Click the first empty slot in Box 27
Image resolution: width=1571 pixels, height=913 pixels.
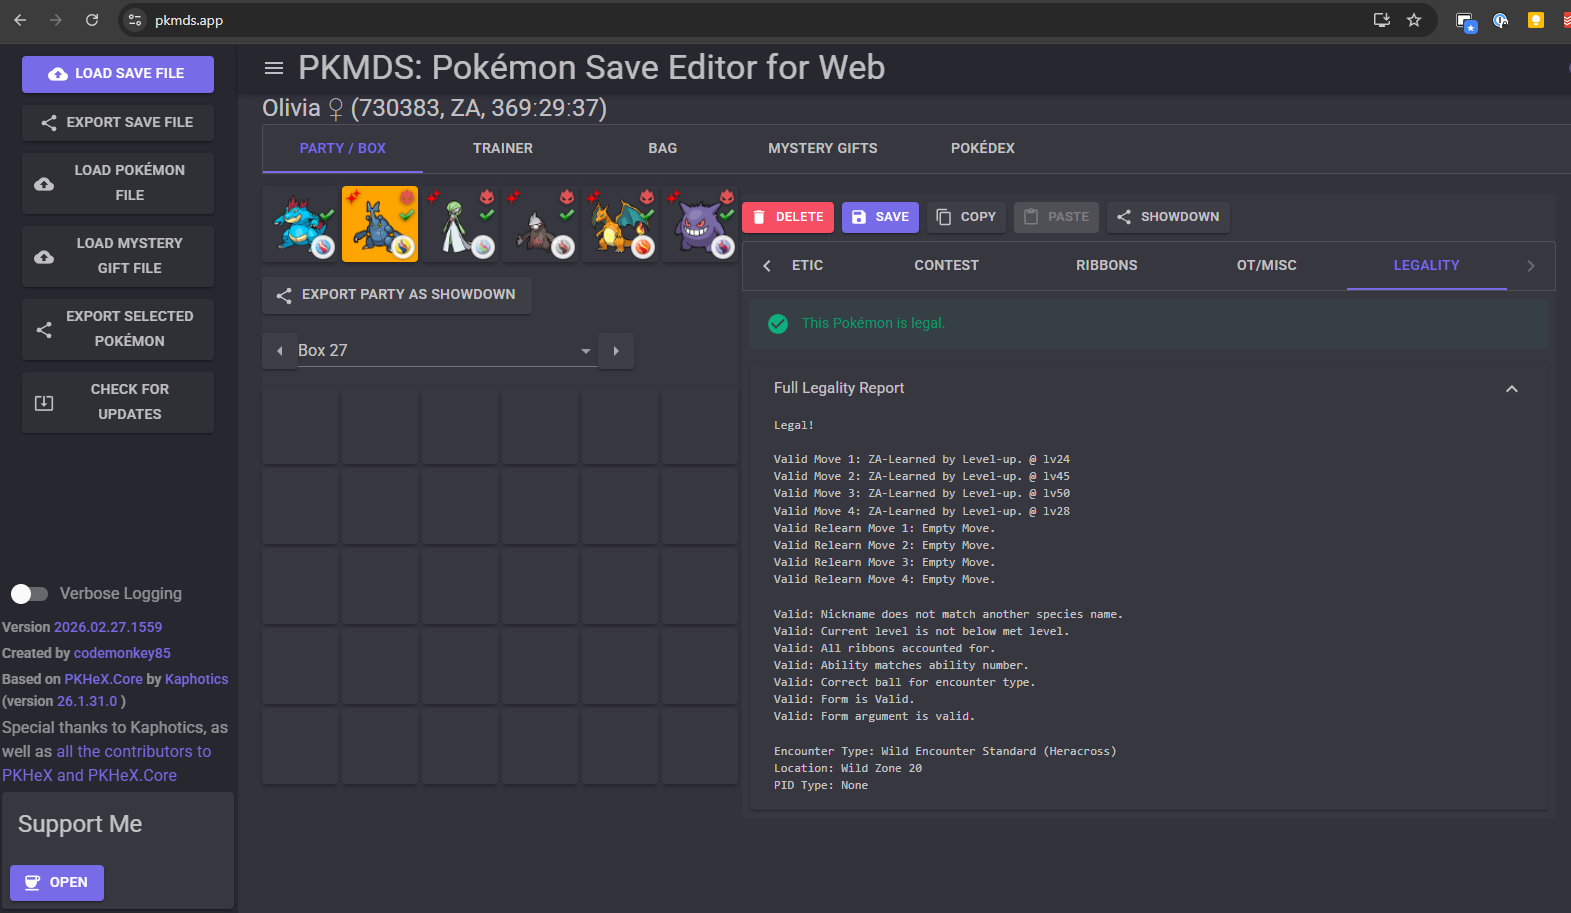coord(300,426)
